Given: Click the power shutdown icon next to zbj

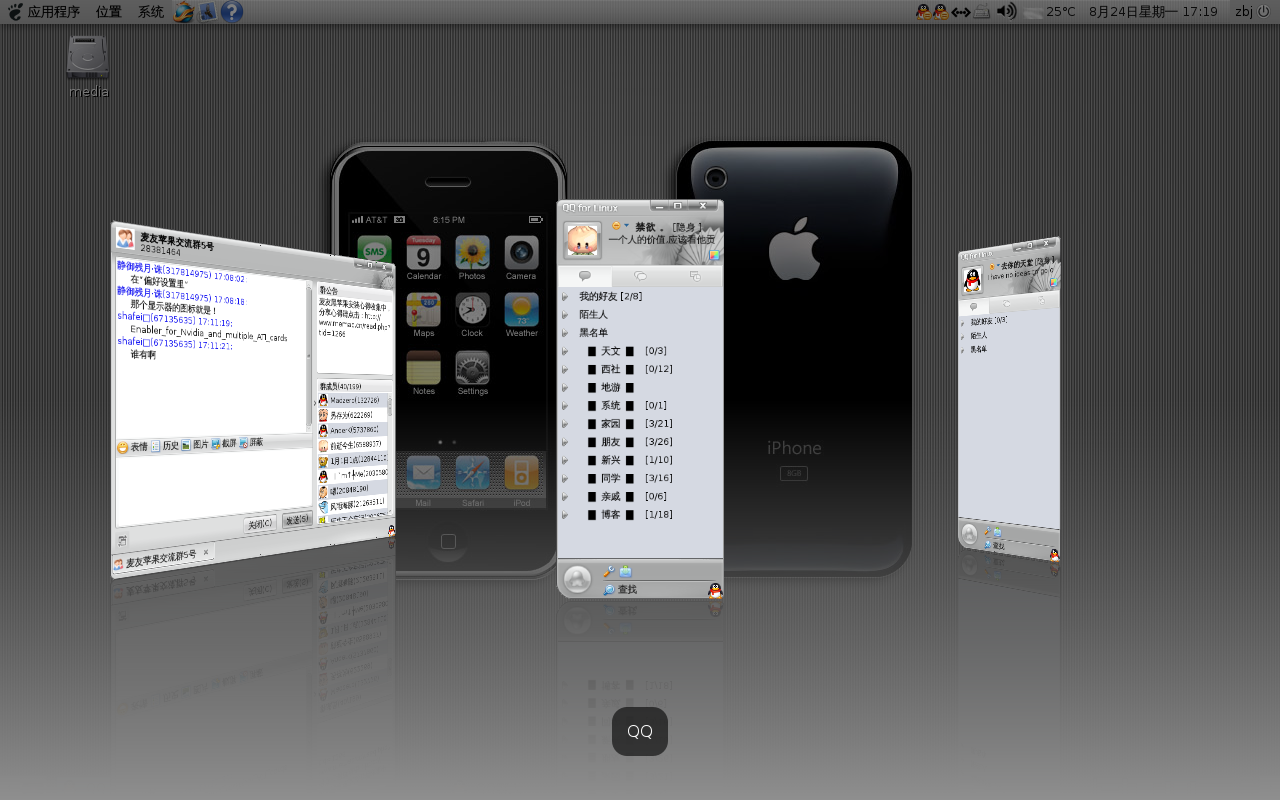Looking at the screenshot, I should pos(1263,12).
